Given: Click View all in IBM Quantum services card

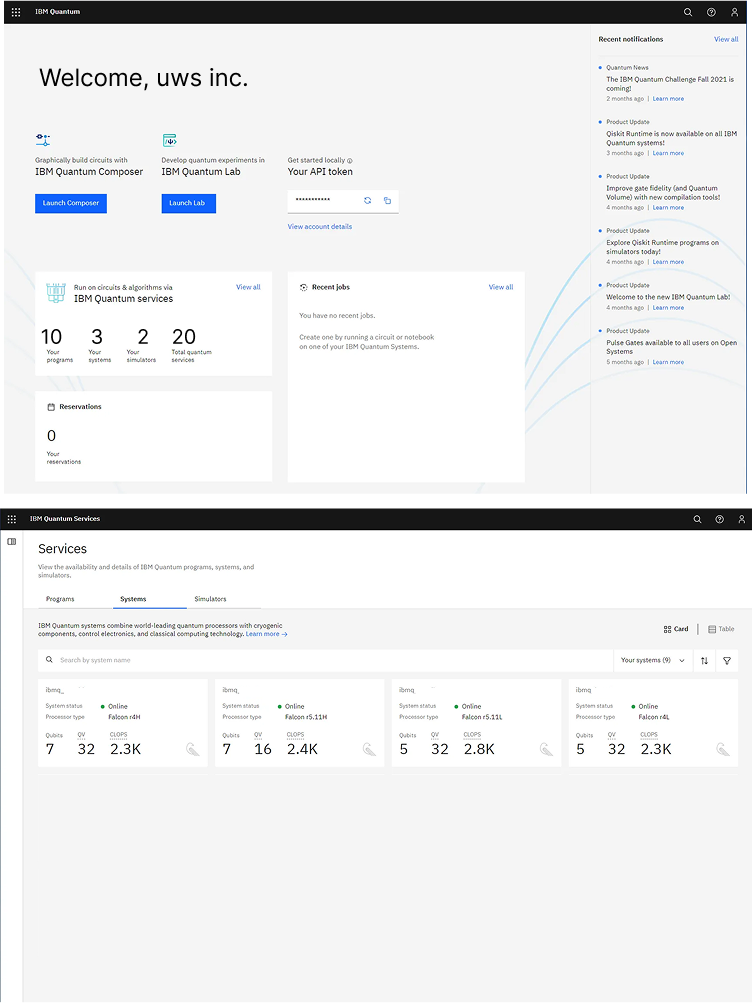Looking at the screenshot, I should click(248, 287).
